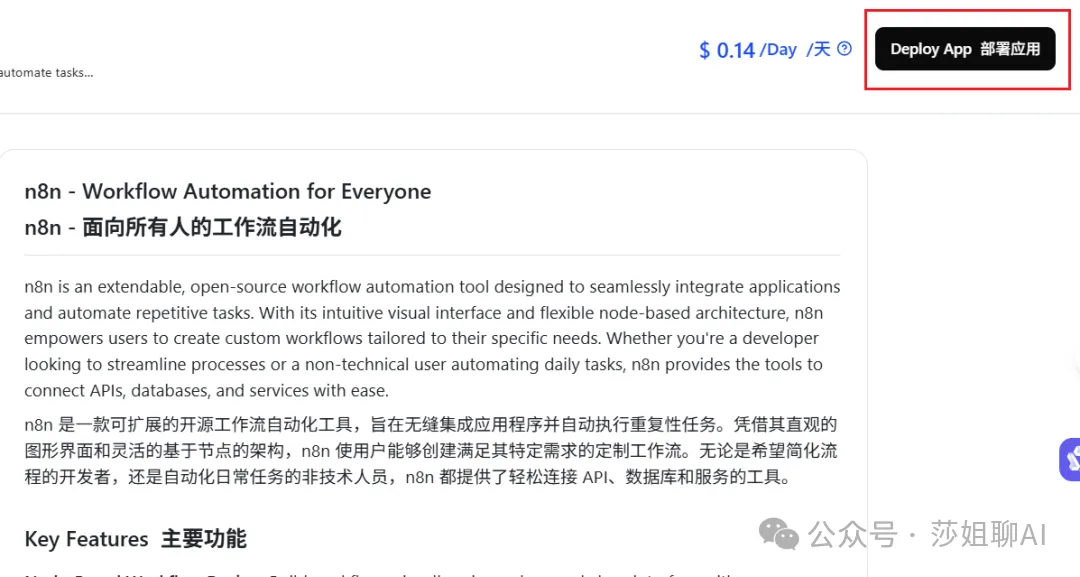Click the truncated "automate tasks..." text

pos(46,73)
